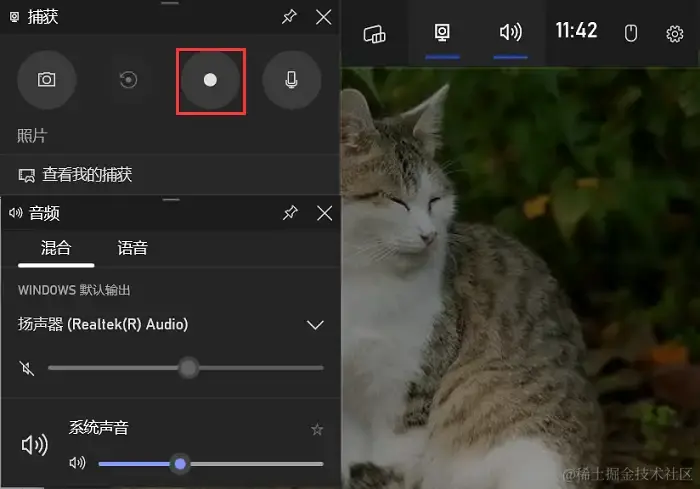Pin the Capture (捕获) widget
This screenshot has width=700, height=489.
tap(289, 17)
